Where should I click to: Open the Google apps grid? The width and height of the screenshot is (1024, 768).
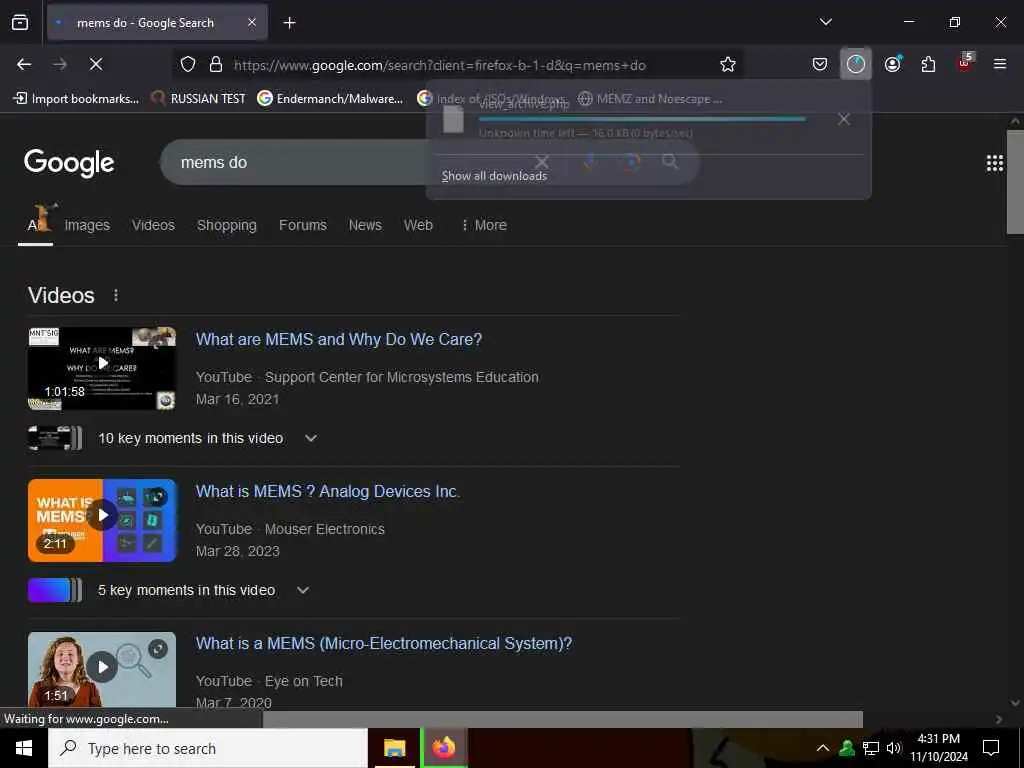coord(994,163)
